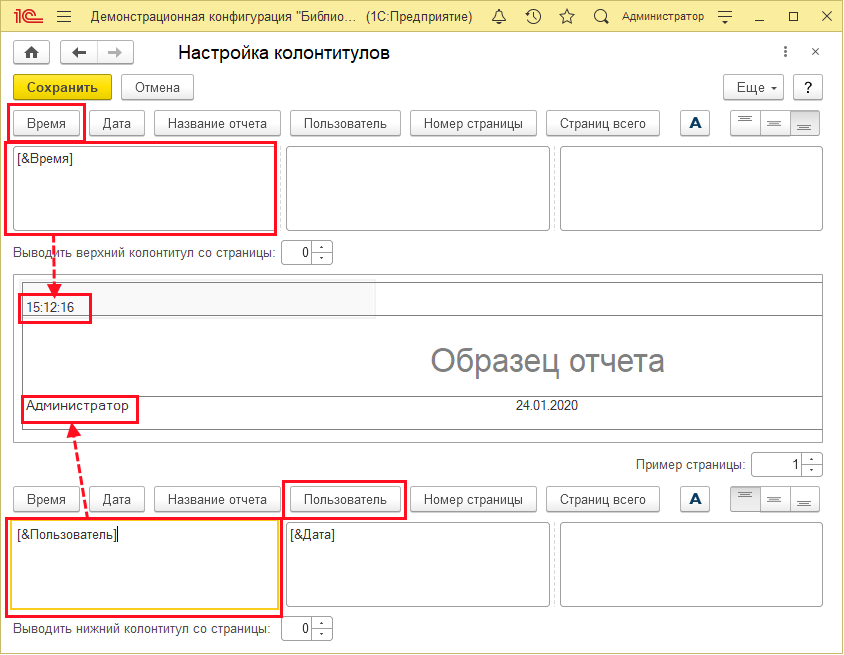844x655 pixels.
Task: Set header vertical alignment to top
Action: 745,123
